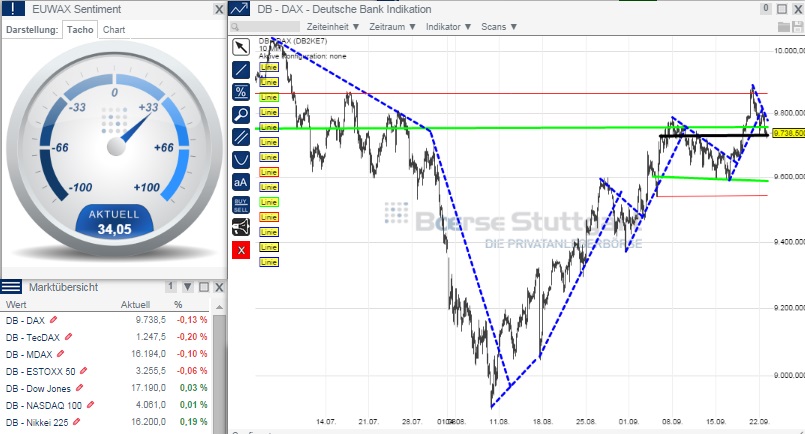The image size is (805, 434).
Task: Click the pencil icon beside DB - TecDAX
Action: (68, 336)
